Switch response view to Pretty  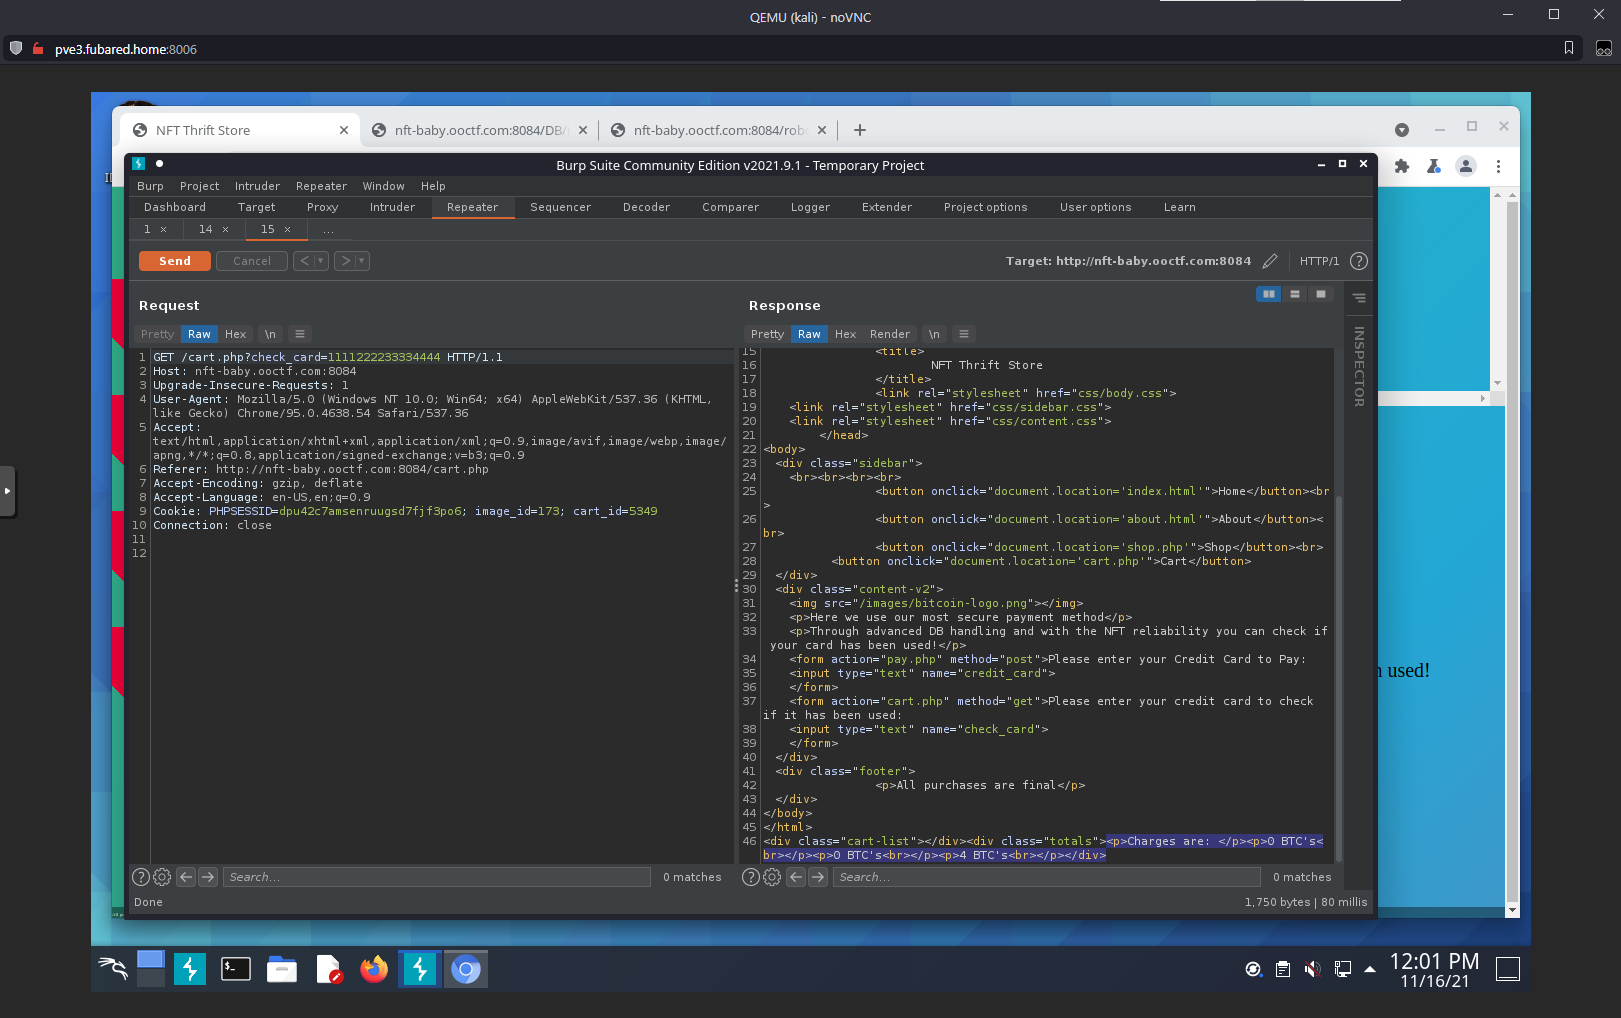click(767, 334)
